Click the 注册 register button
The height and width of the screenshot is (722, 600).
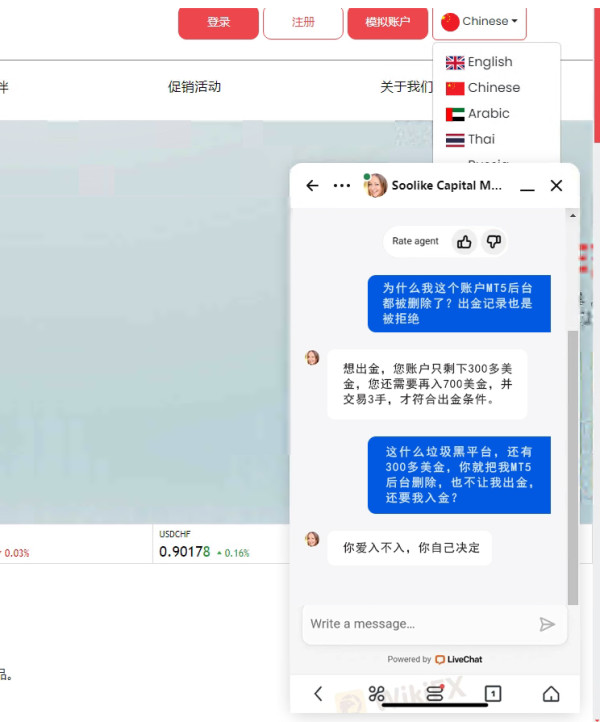click(x=303, y=23)
